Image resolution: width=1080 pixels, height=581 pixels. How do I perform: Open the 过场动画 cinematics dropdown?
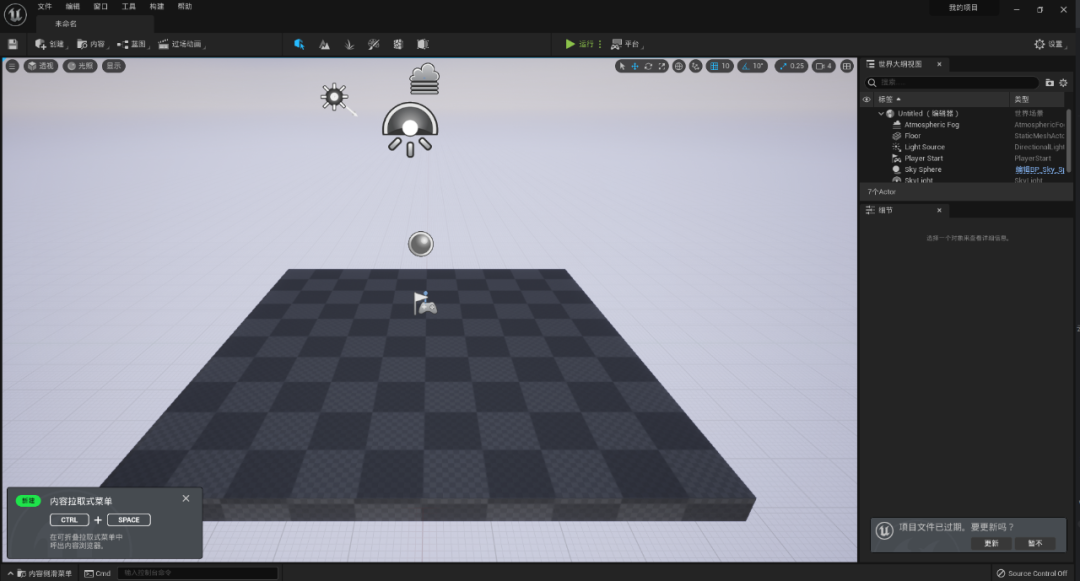182,44
